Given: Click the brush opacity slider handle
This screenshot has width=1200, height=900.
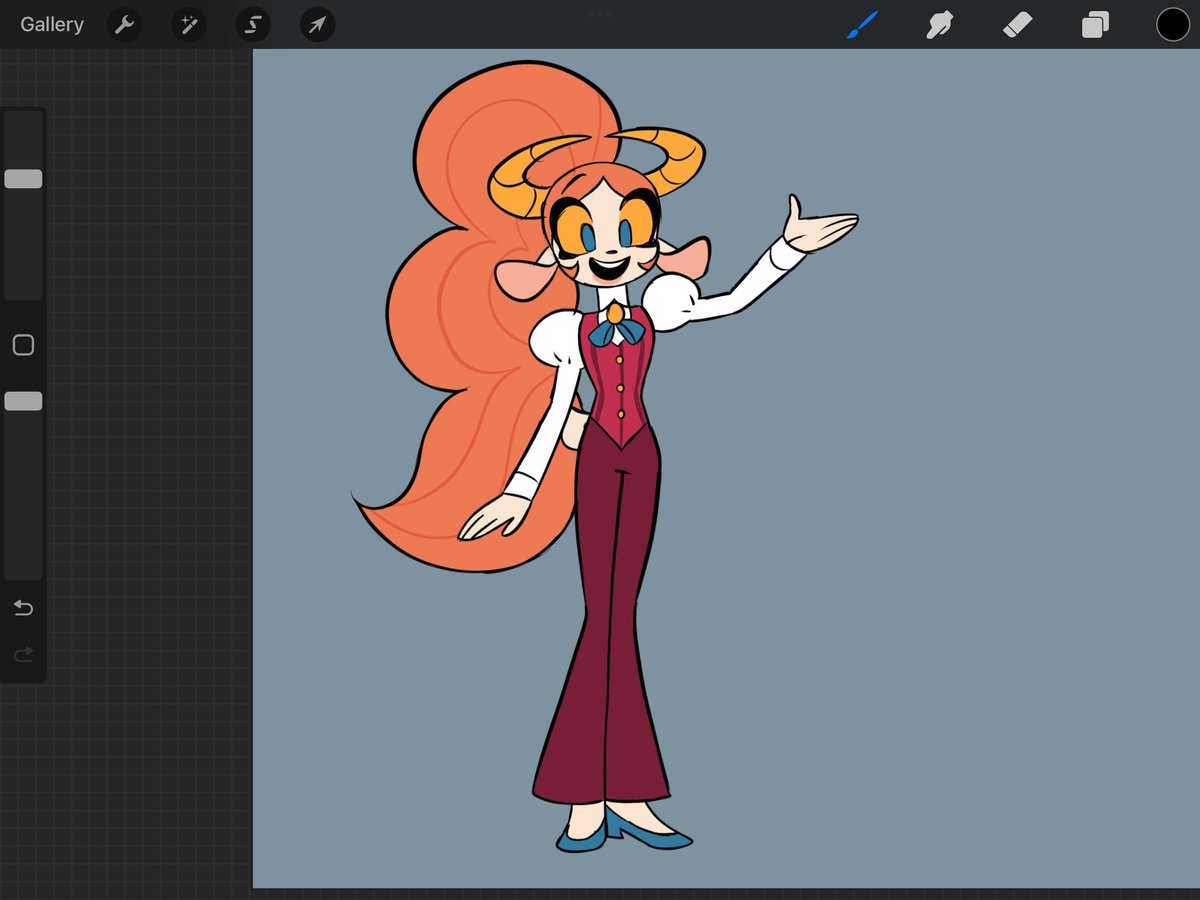Looking at the screenshot, I should (23, 401).
